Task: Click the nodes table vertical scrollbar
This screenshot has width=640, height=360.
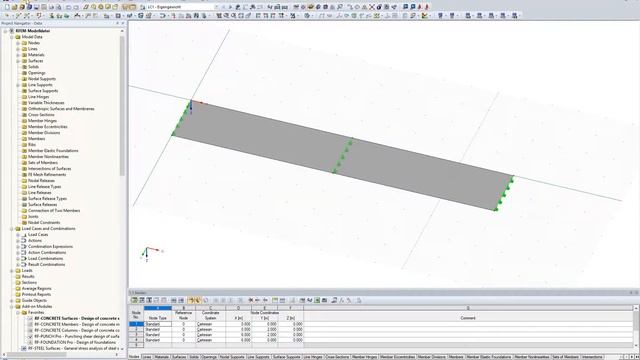Action: click(636, 322)
